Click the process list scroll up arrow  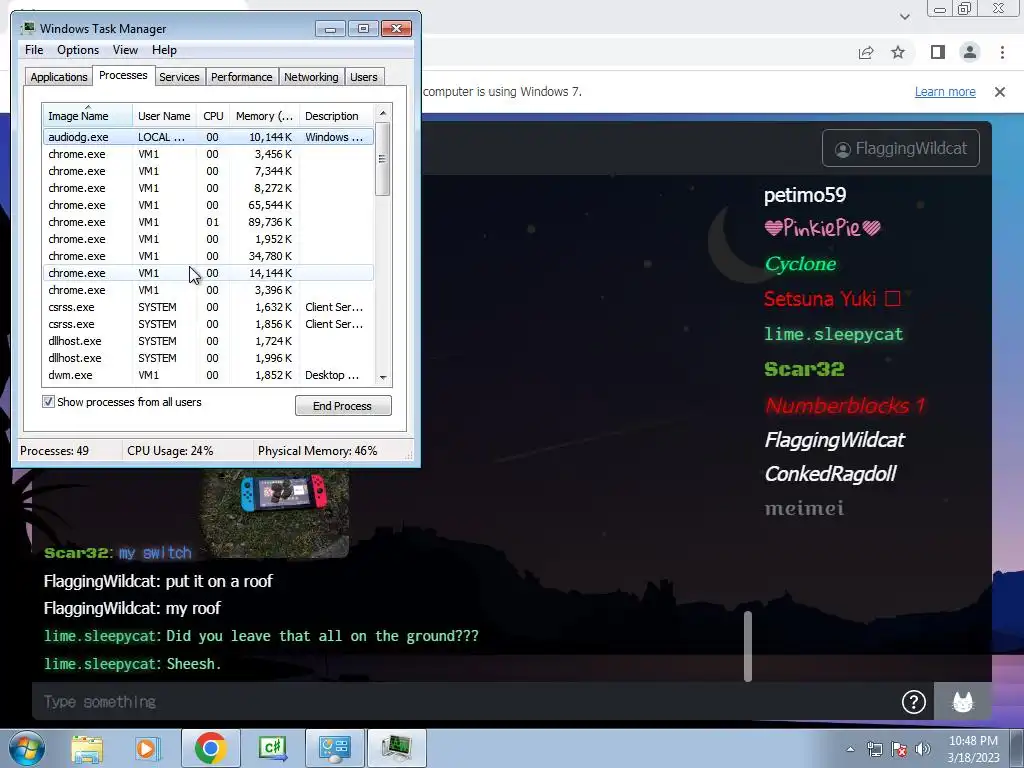[383, 113]
